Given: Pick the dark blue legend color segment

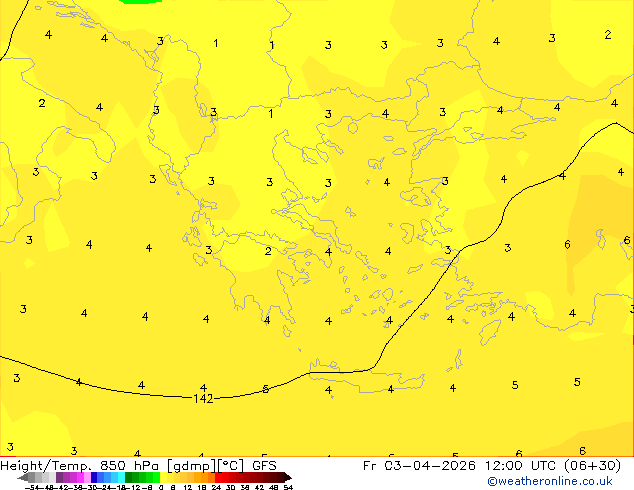Looking at the screenshot, I should click(x=94, y=477).
